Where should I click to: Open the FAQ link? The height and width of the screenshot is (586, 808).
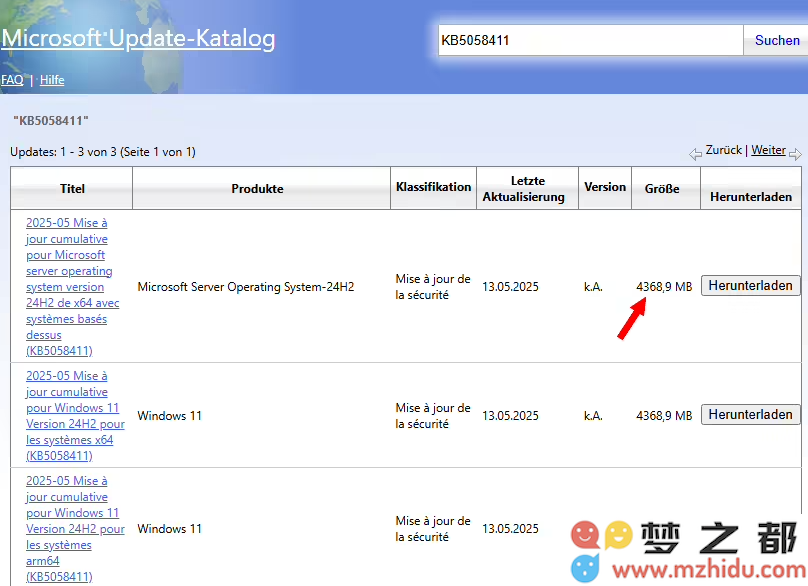[x=12, y=80]
